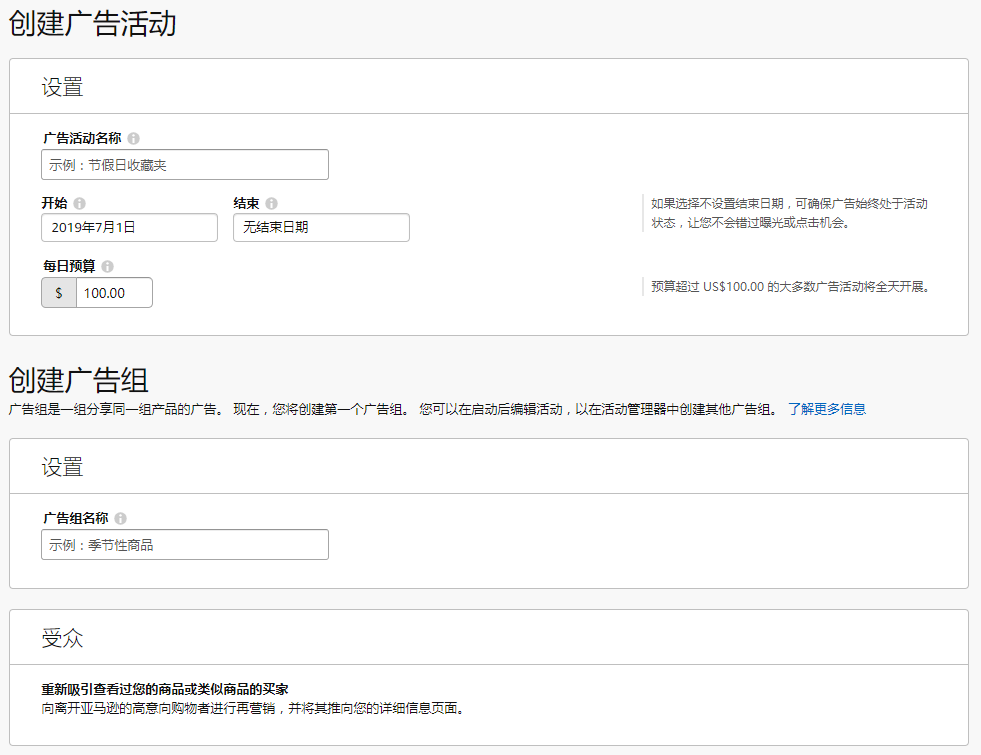Open the 了解更多信息 link
Viewport: 981px width, 755px height.
[826, 409]
